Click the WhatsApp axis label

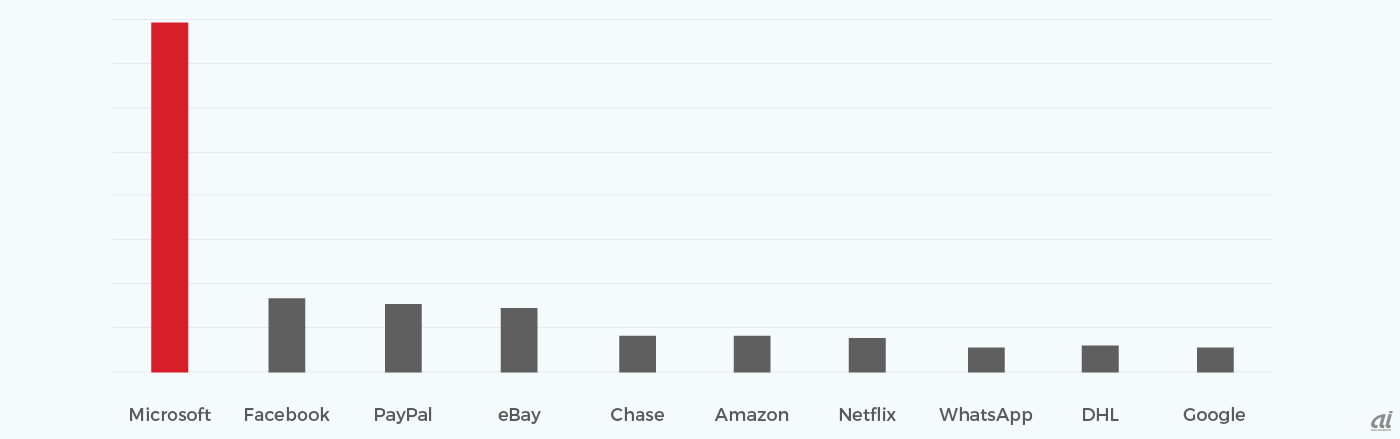click(986, 415)
